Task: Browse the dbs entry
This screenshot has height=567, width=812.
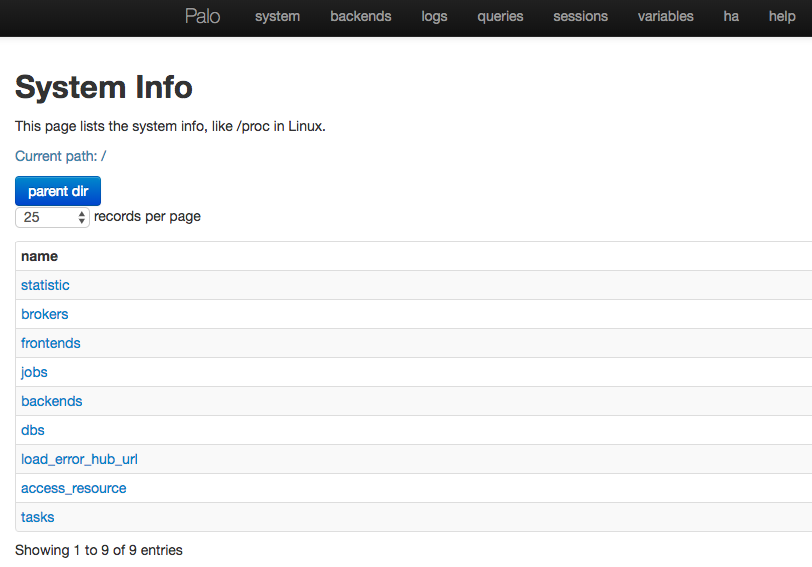Action: pyautogui.click(x=33, y=430)
